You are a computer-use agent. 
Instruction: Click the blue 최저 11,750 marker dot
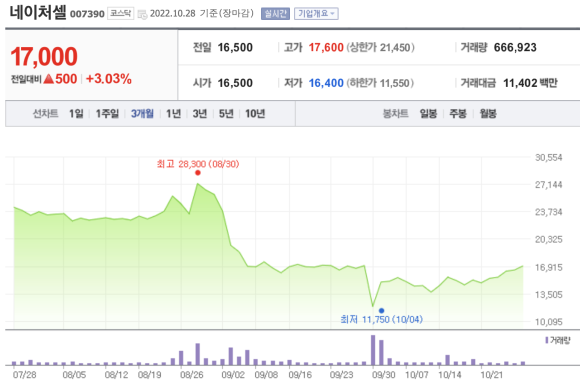tap(381, 311)
